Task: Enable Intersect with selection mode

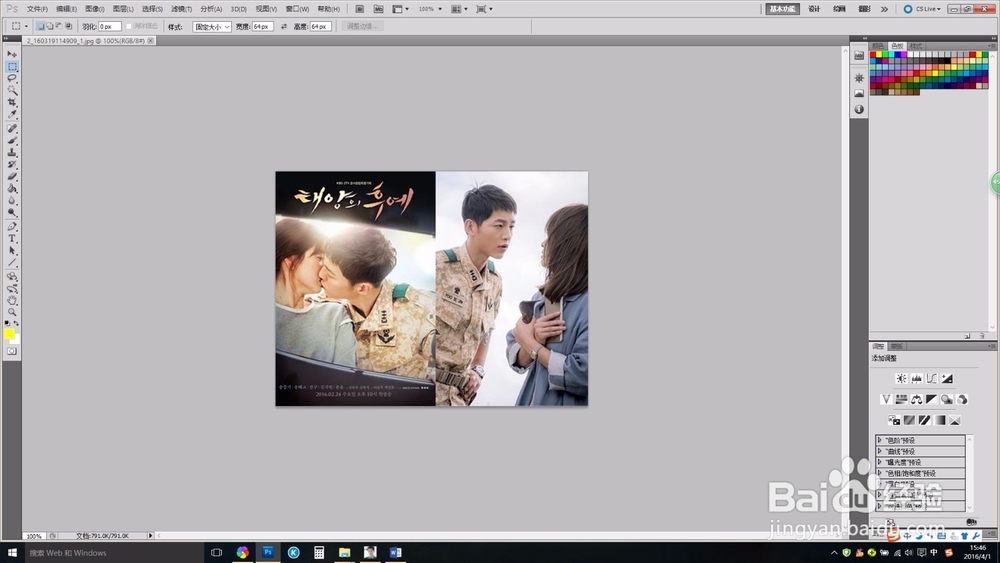Action: point(68,26)
